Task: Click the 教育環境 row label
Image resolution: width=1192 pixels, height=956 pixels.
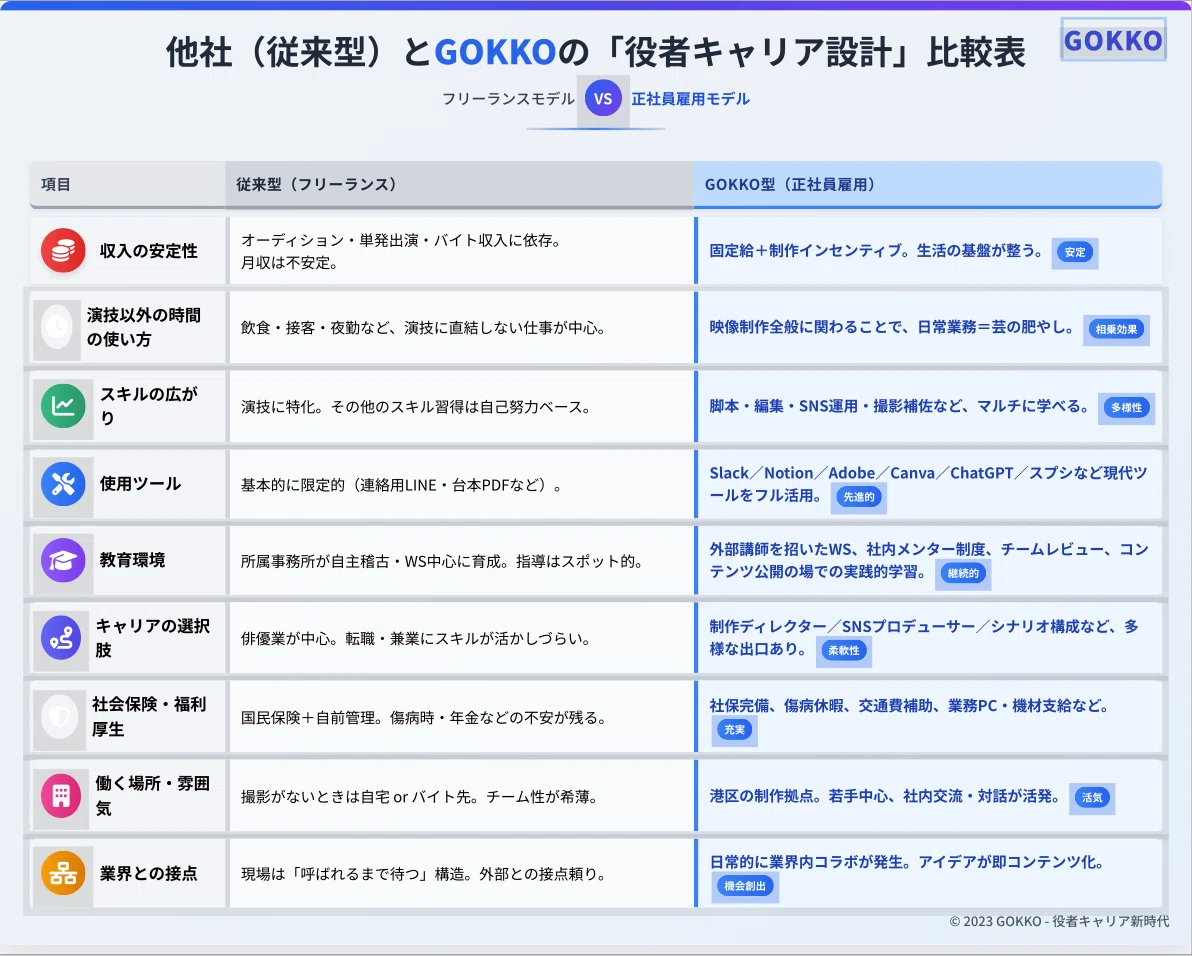Action: (132, 560)
